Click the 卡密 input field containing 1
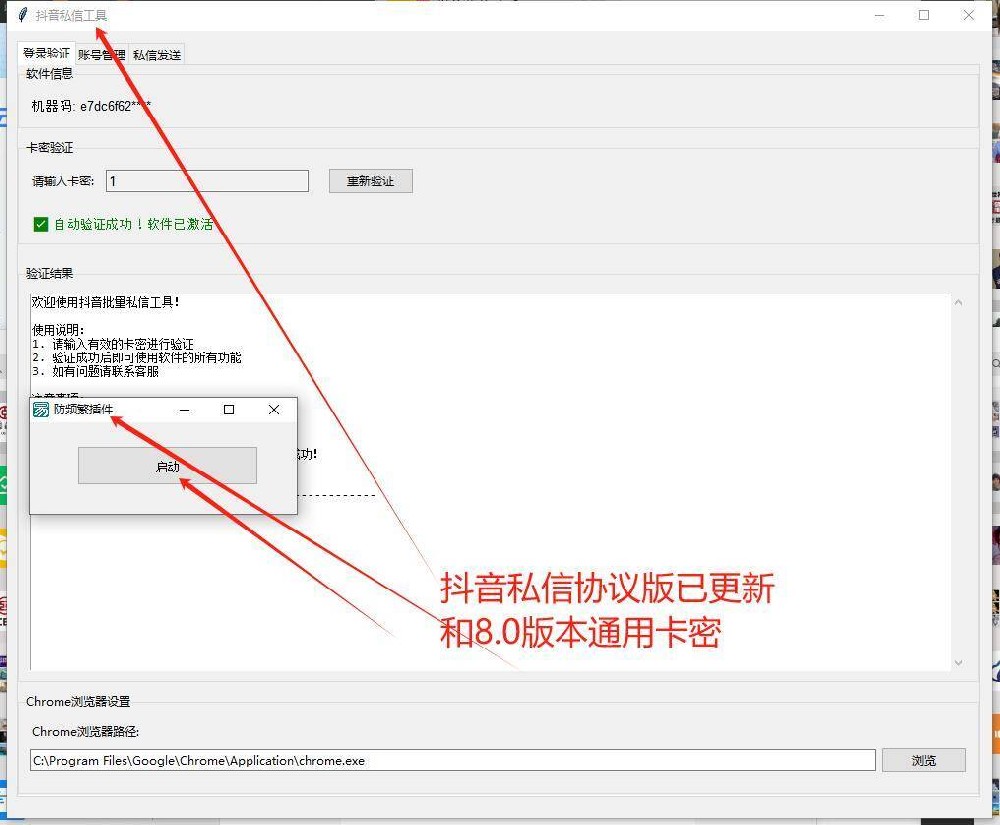 [x=207, y=181]
